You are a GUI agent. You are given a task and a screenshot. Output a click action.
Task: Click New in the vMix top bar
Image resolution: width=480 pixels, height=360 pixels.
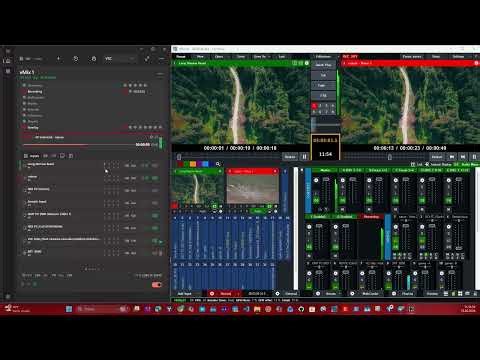coord(200,57)
